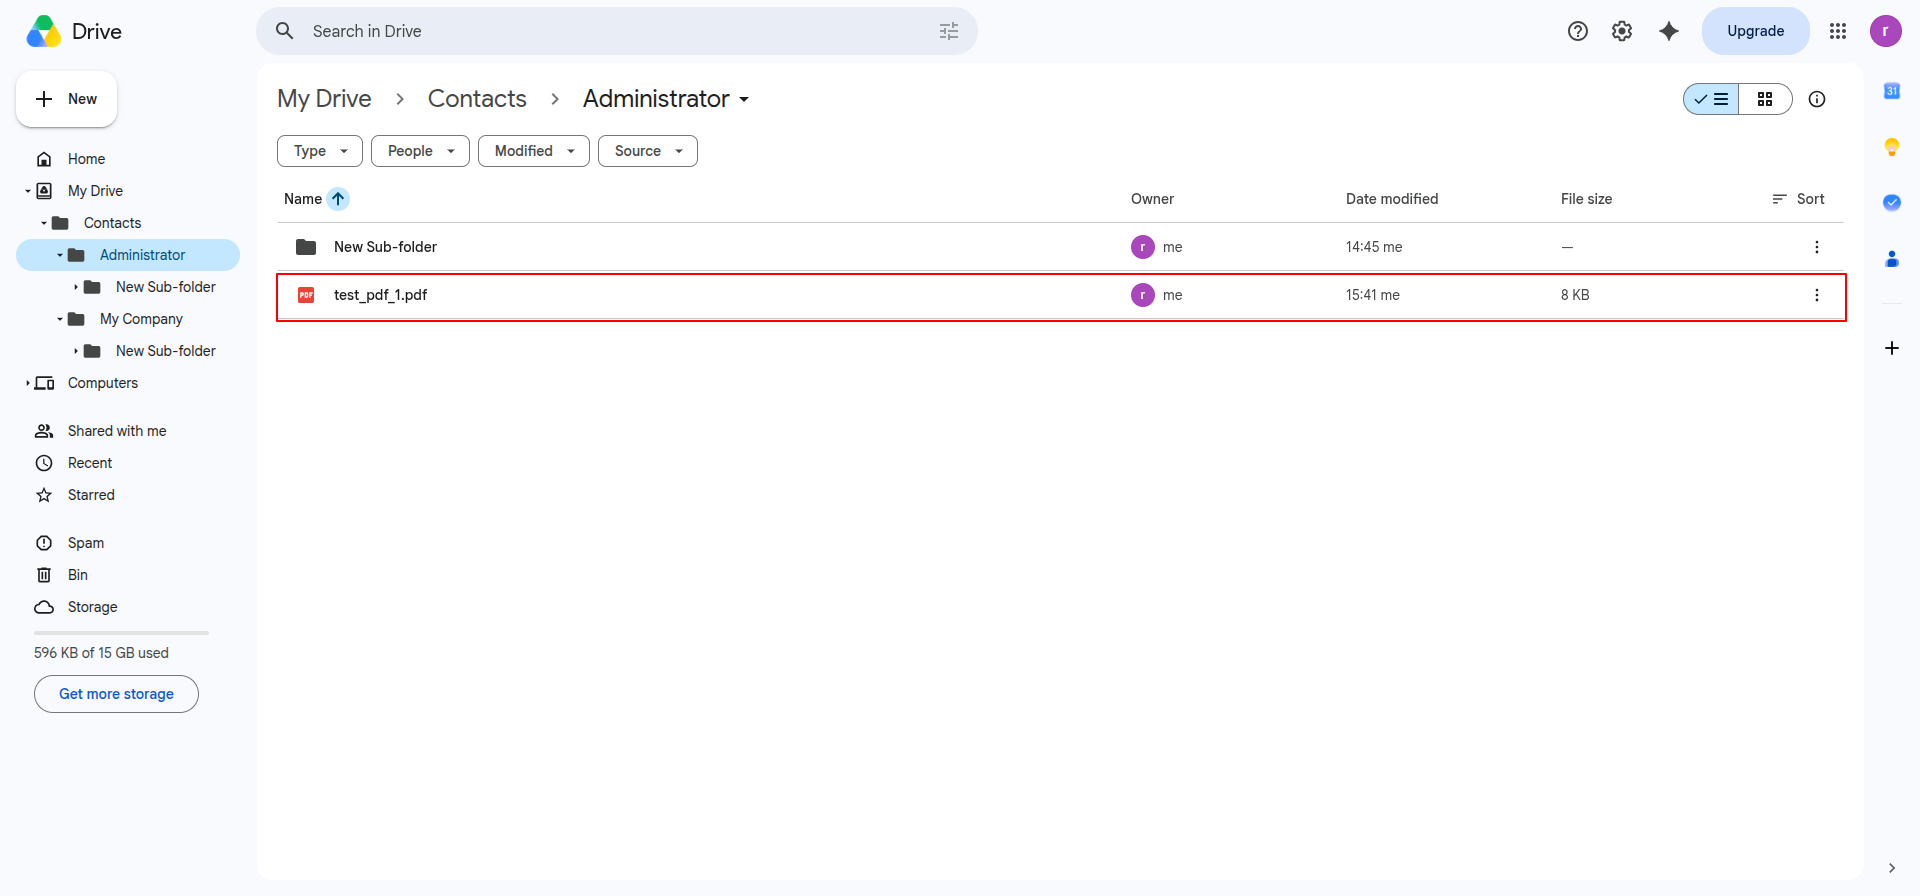This screenshot has height=896, width=1920.
Task: Focus the Search in Drive field
Action: coord(617,31)
